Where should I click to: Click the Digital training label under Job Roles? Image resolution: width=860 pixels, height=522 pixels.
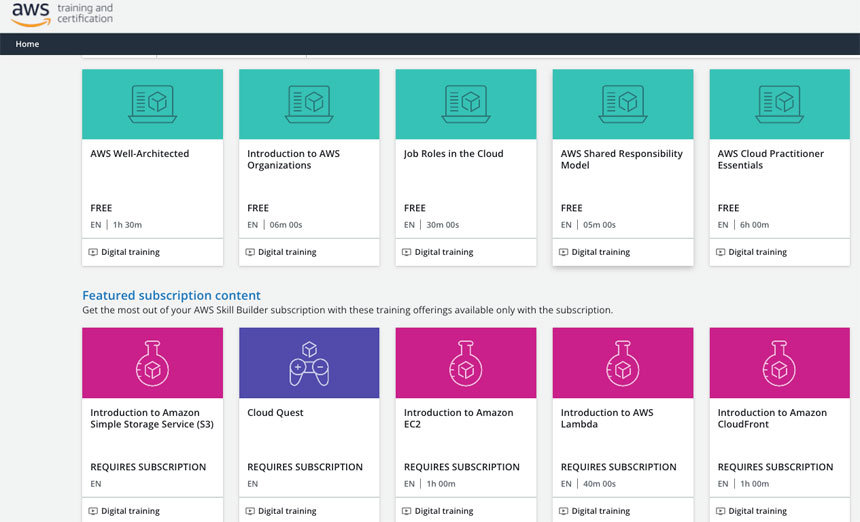[444, 252]
